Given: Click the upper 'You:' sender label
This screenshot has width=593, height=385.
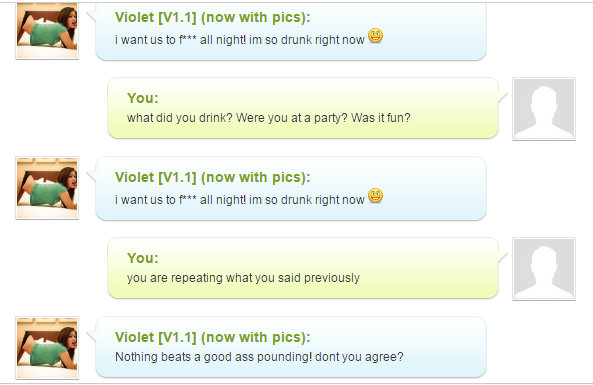Looking at the screenshot, I should coord(143,98).
